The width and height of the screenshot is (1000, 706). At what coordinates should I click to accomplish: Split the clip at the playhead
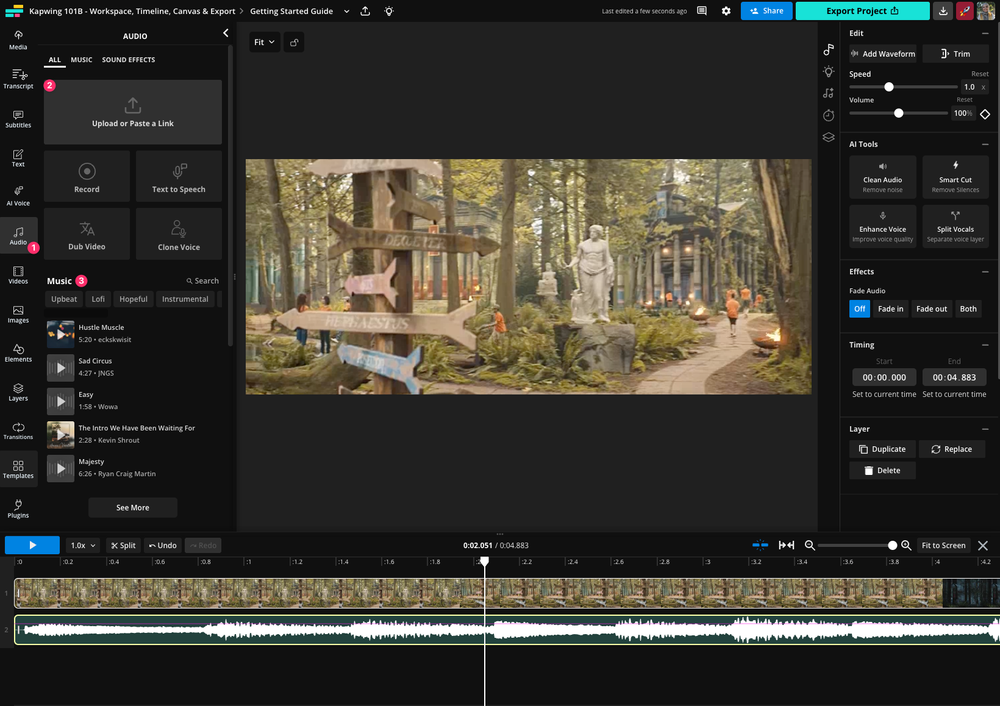click(123, 545)
